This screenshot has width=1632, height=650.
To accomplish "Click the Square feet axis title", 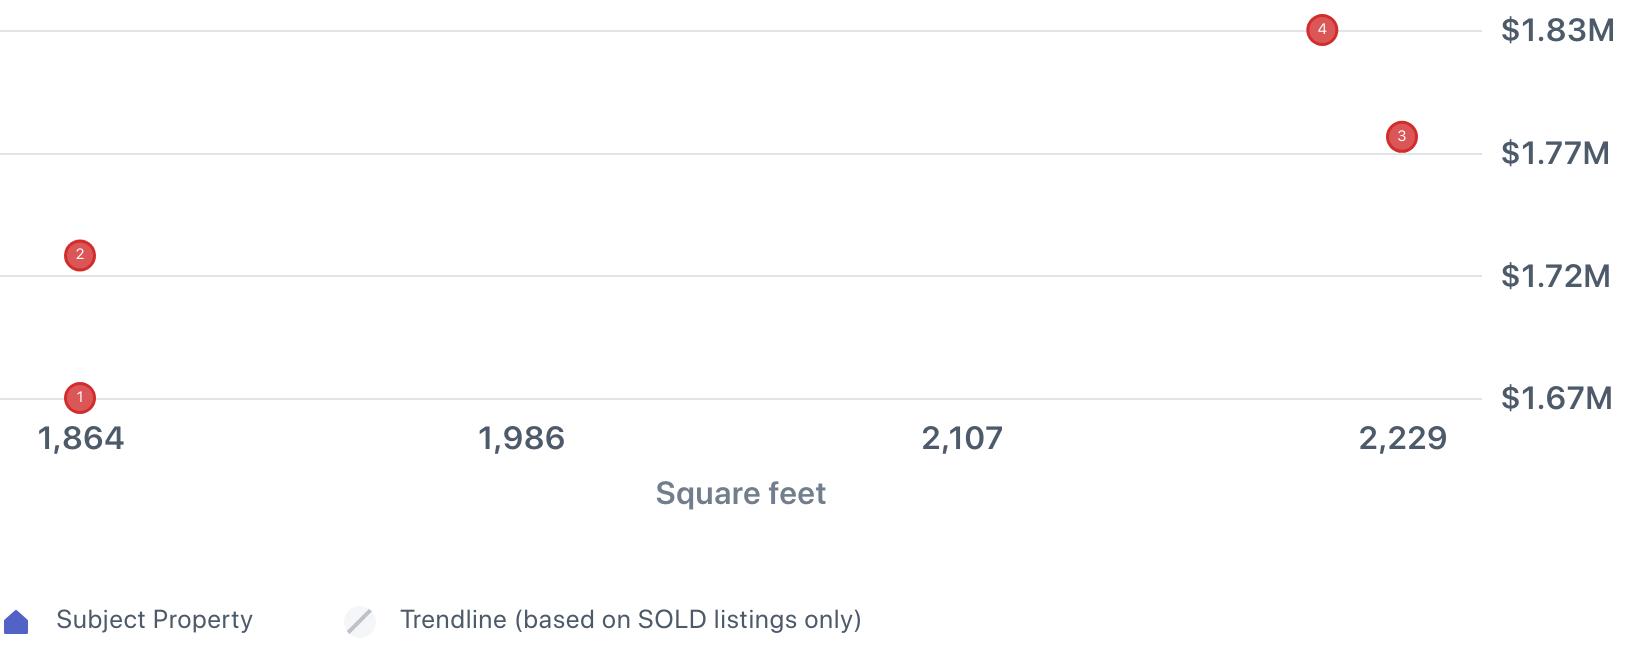I will click(x=740, y=493).
